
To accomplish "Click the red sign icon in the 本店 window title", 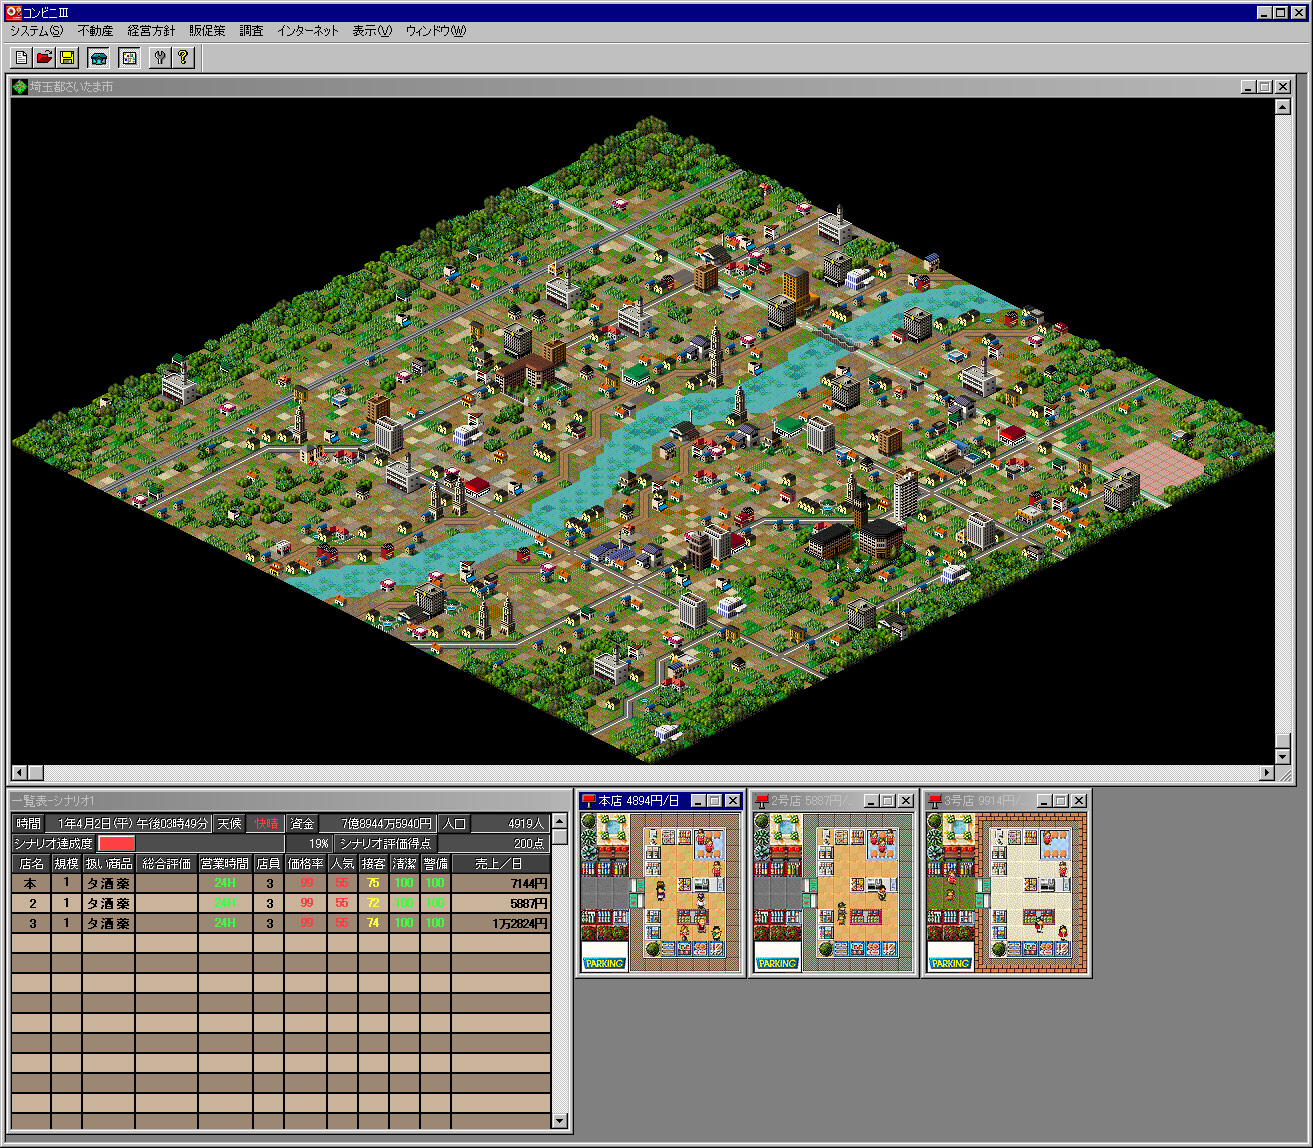I will tap(589, 801).
